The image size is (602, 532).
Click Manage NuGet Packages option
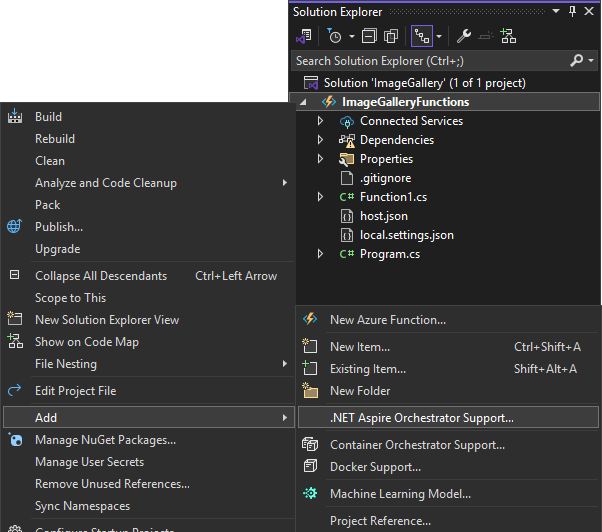coord(105,440)
